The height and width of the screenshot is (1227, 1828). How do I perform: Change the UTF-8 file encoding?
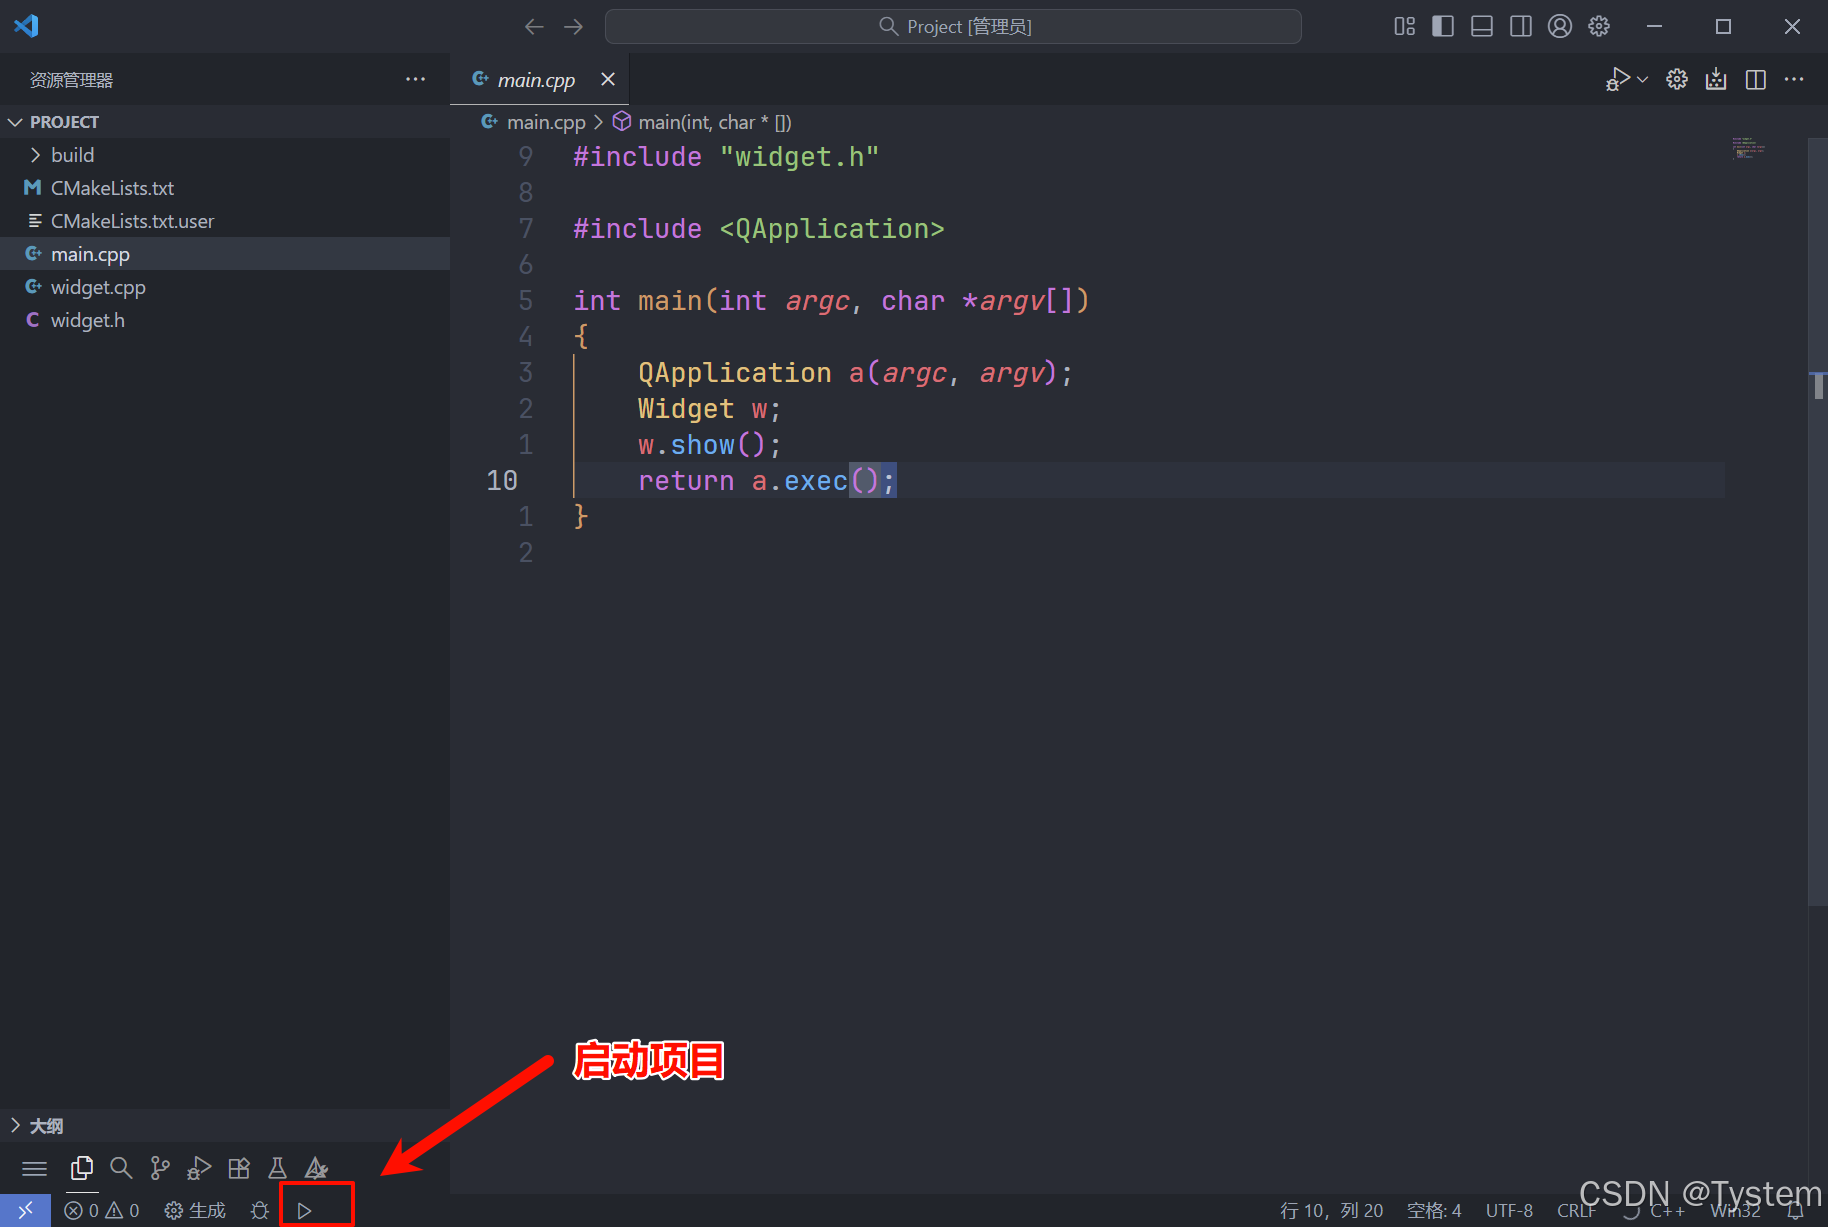(1509, 1210)
